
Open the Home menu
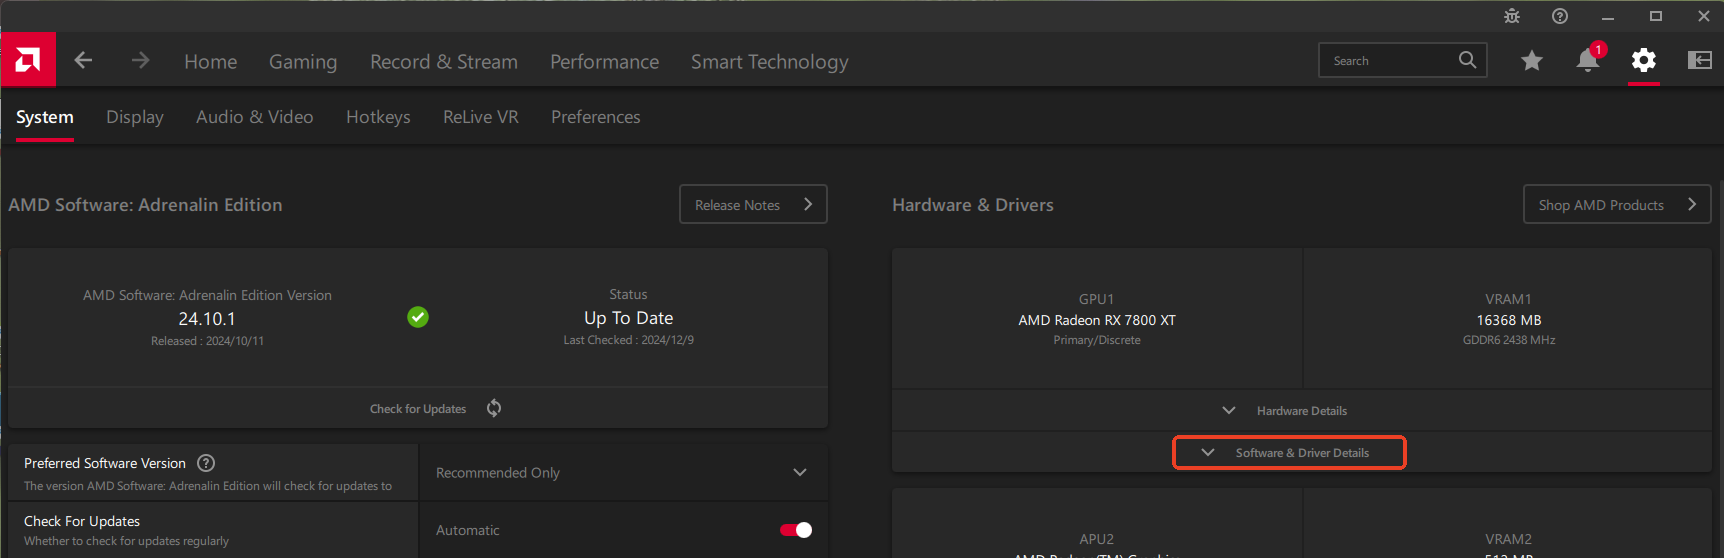click(x=211, y=62)
